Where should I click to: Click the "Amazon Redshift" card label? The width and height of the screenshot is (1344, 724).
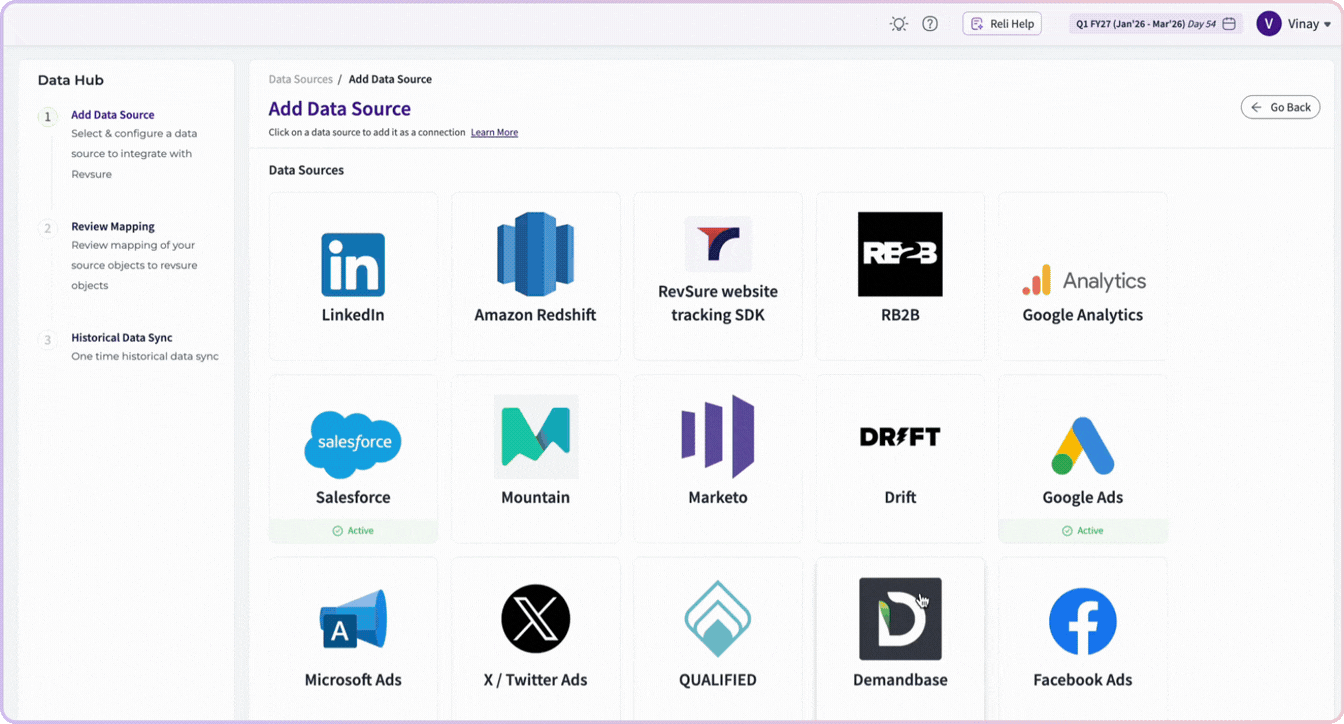pyautogui.click(x=535, y=315)
